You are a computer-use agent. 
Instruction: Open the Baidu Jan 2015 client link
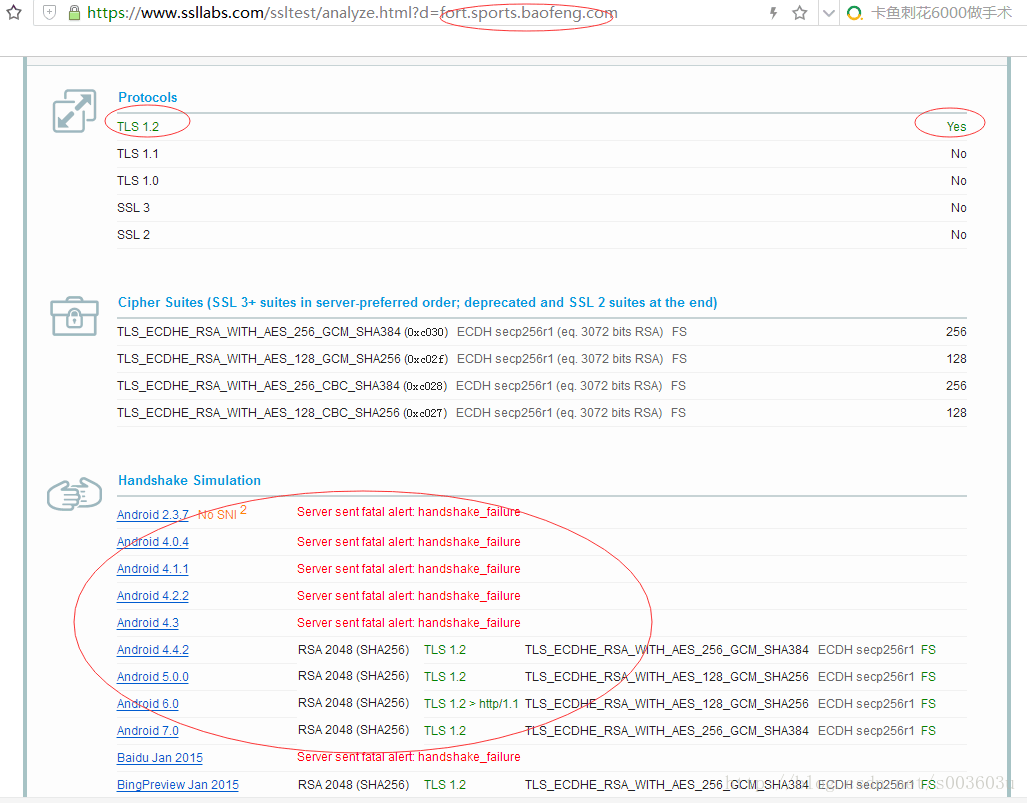coord(160,758)
